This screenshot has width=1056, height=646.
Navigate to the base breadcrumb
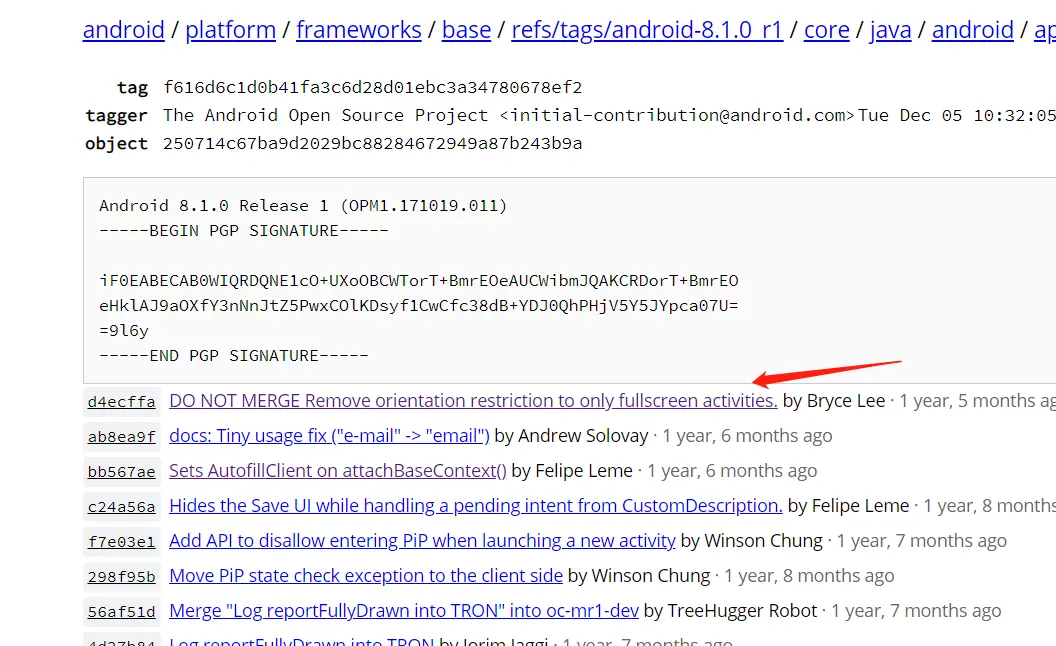[466, 30]
